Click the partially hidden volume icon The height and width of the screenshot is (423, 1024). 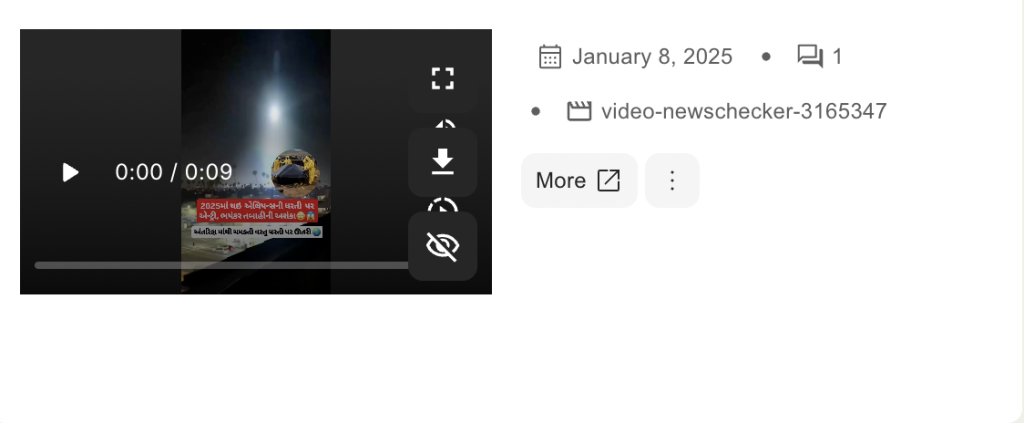click(444, 123)
